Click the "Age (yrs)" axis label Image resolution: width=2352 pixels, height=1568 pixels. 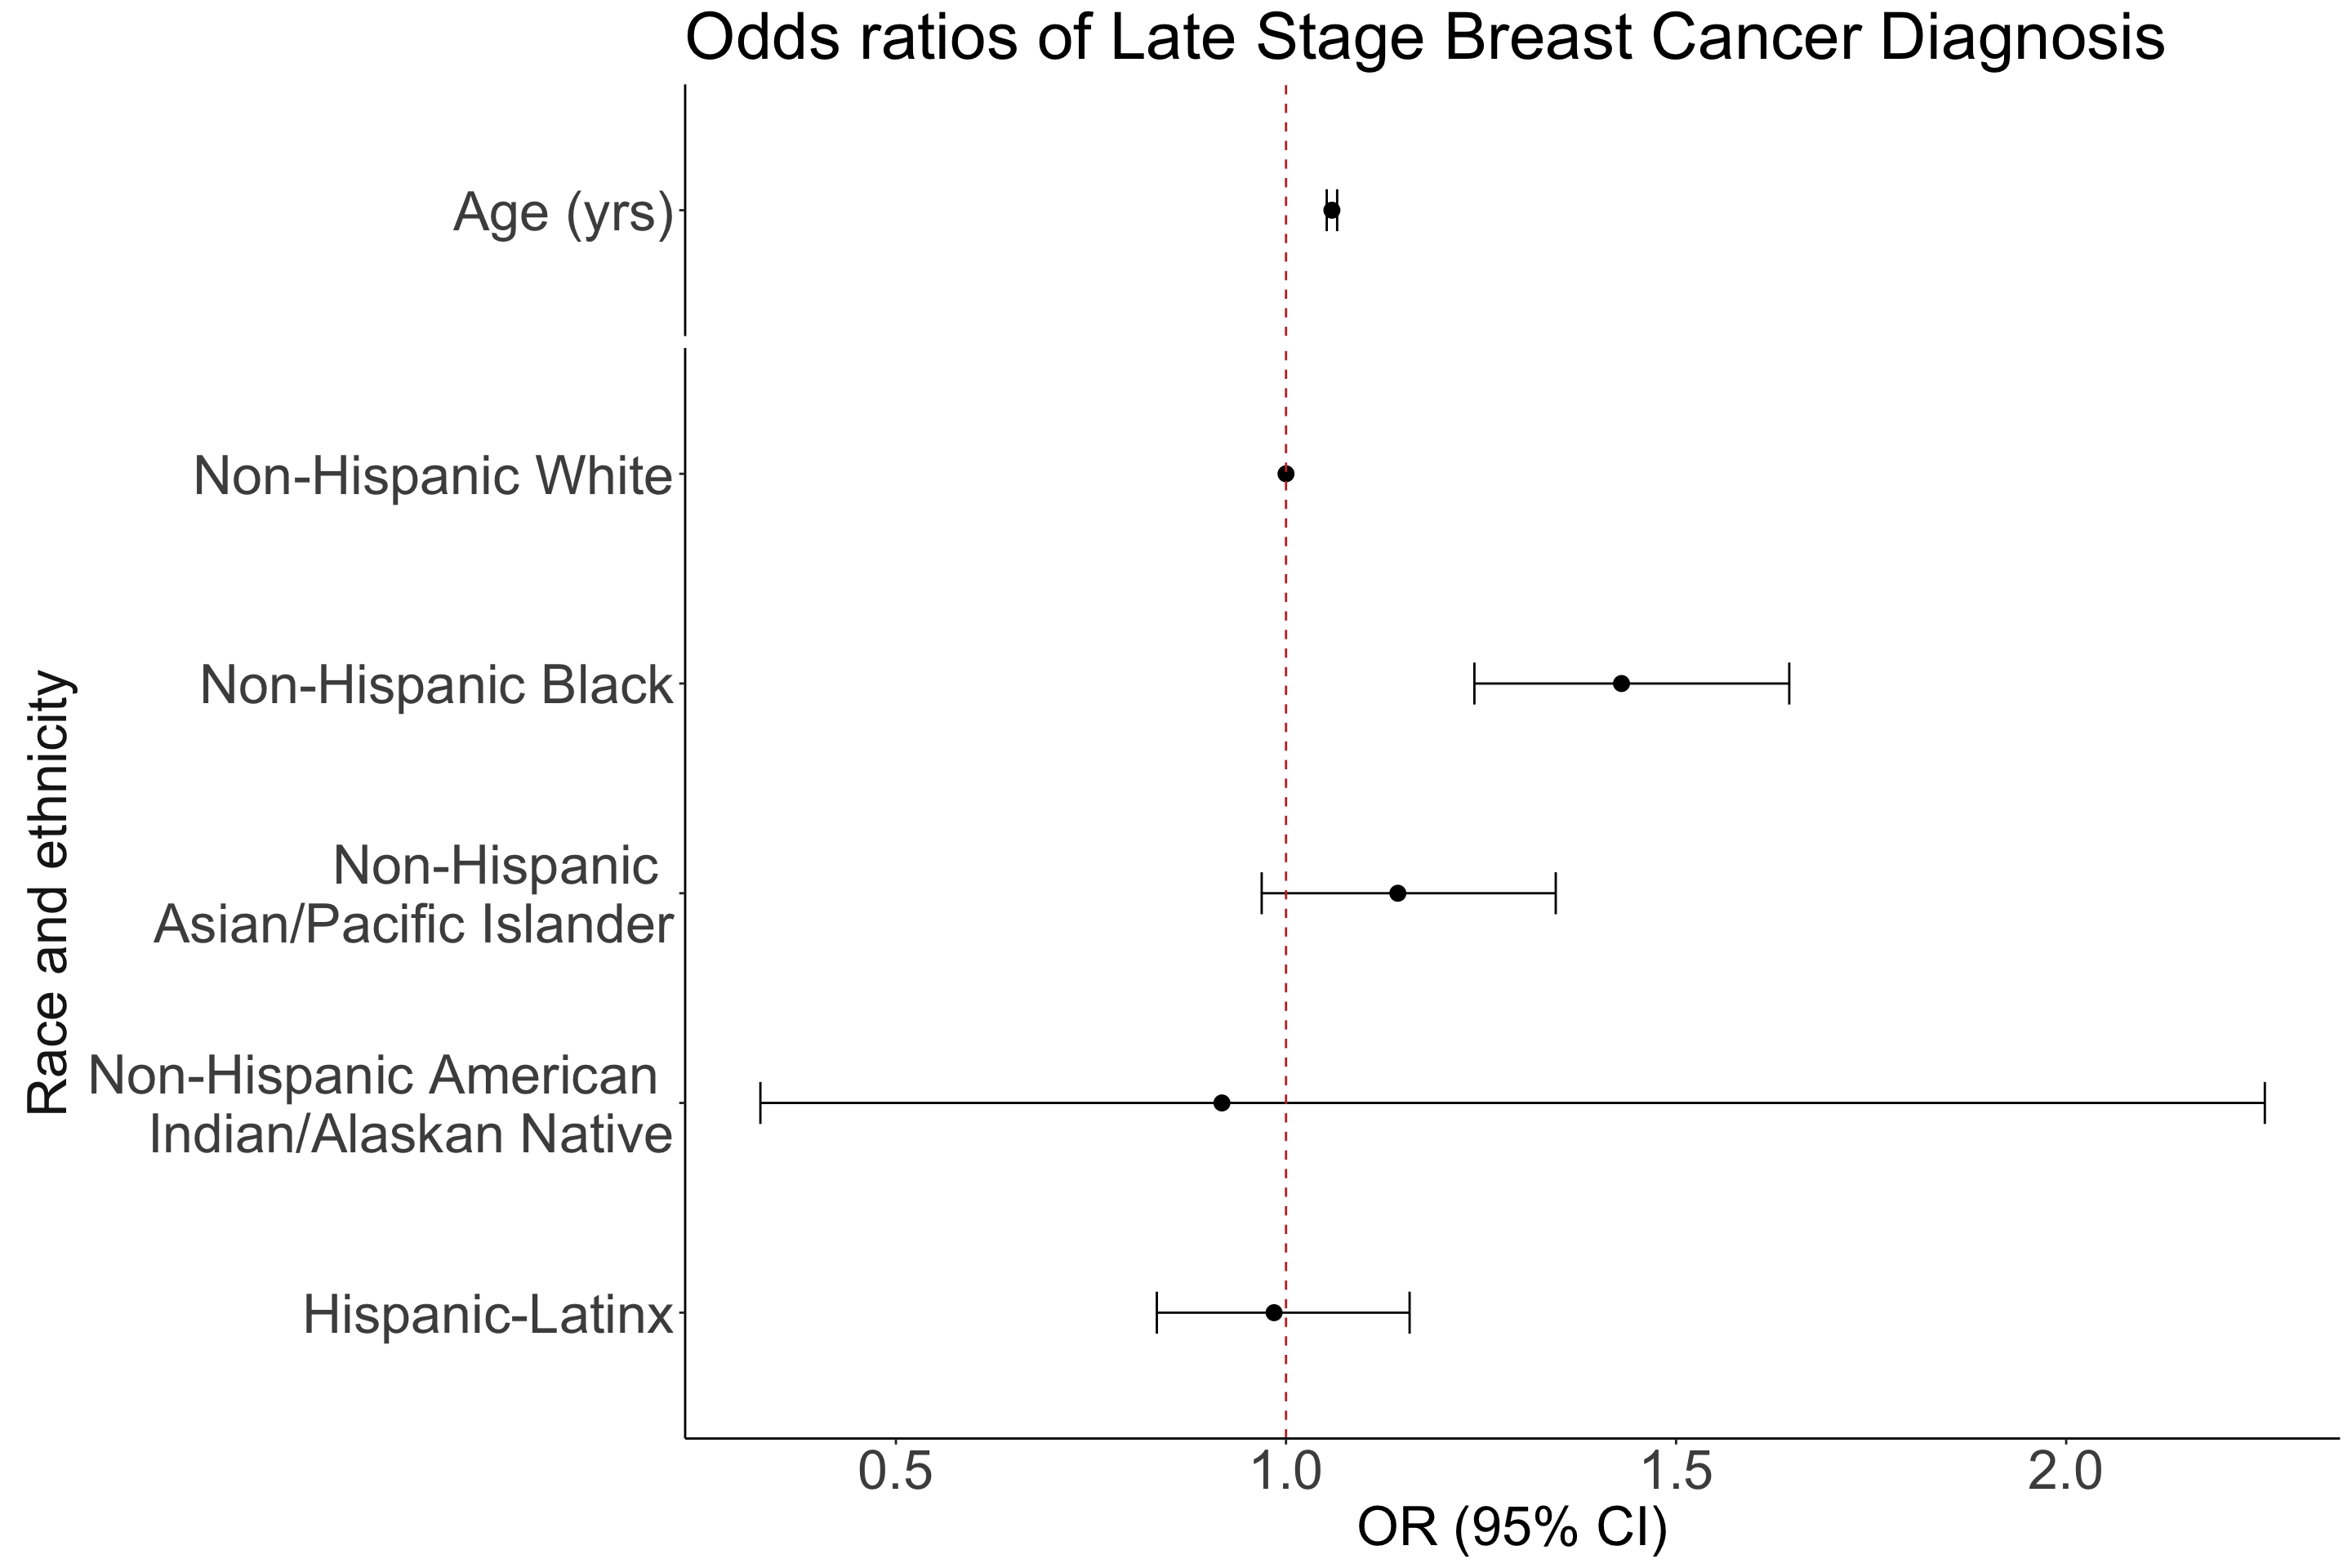tap(563, 212)
